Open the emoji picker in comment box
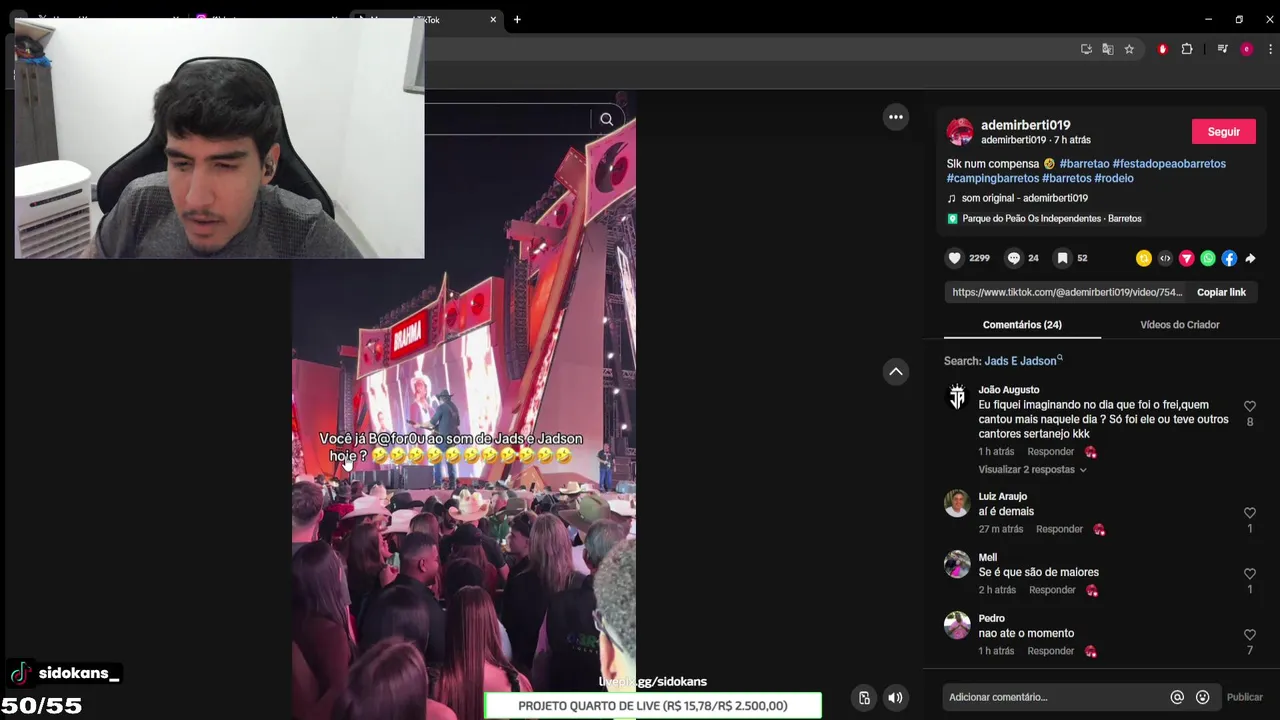This screenshot has height=720, width=1280. point(1203,697)
